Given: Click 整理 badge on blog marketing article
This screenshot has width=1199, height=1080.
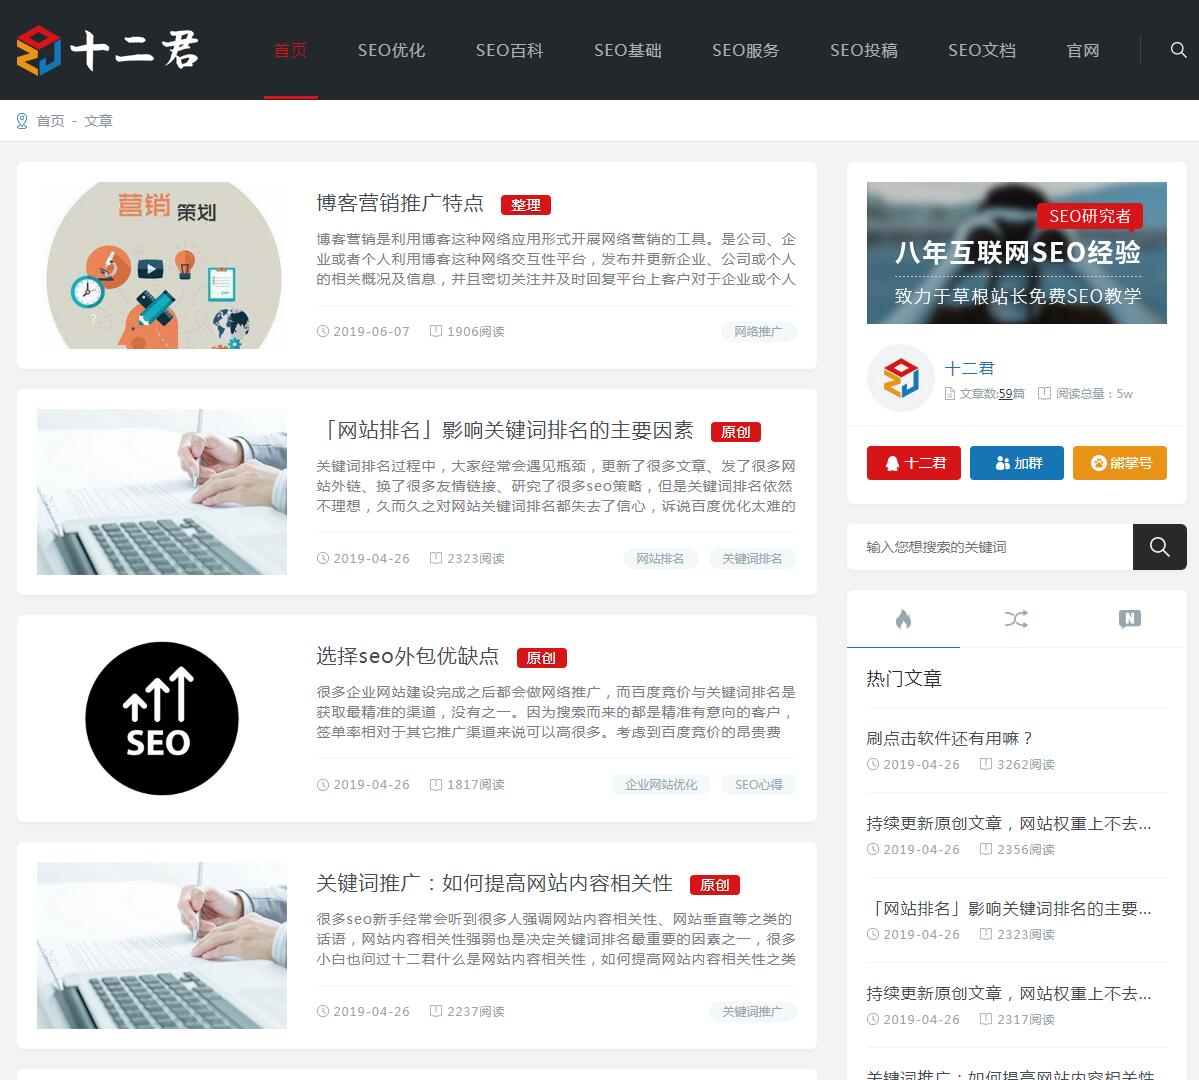Looking at the screenshot, I should pos(526,205).
